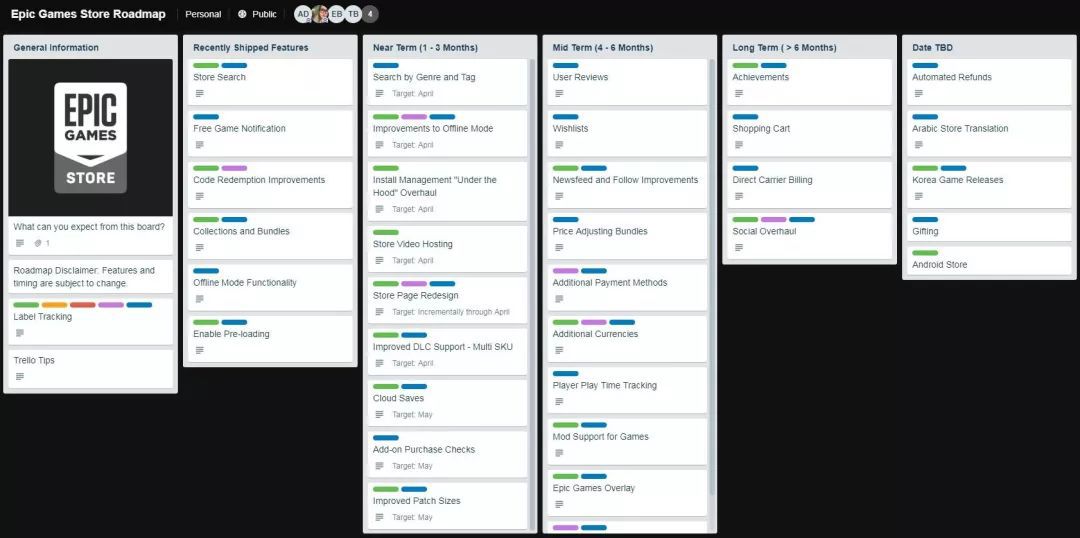
Task: Click description icon on Social Overhaul card
Action: 738,247
